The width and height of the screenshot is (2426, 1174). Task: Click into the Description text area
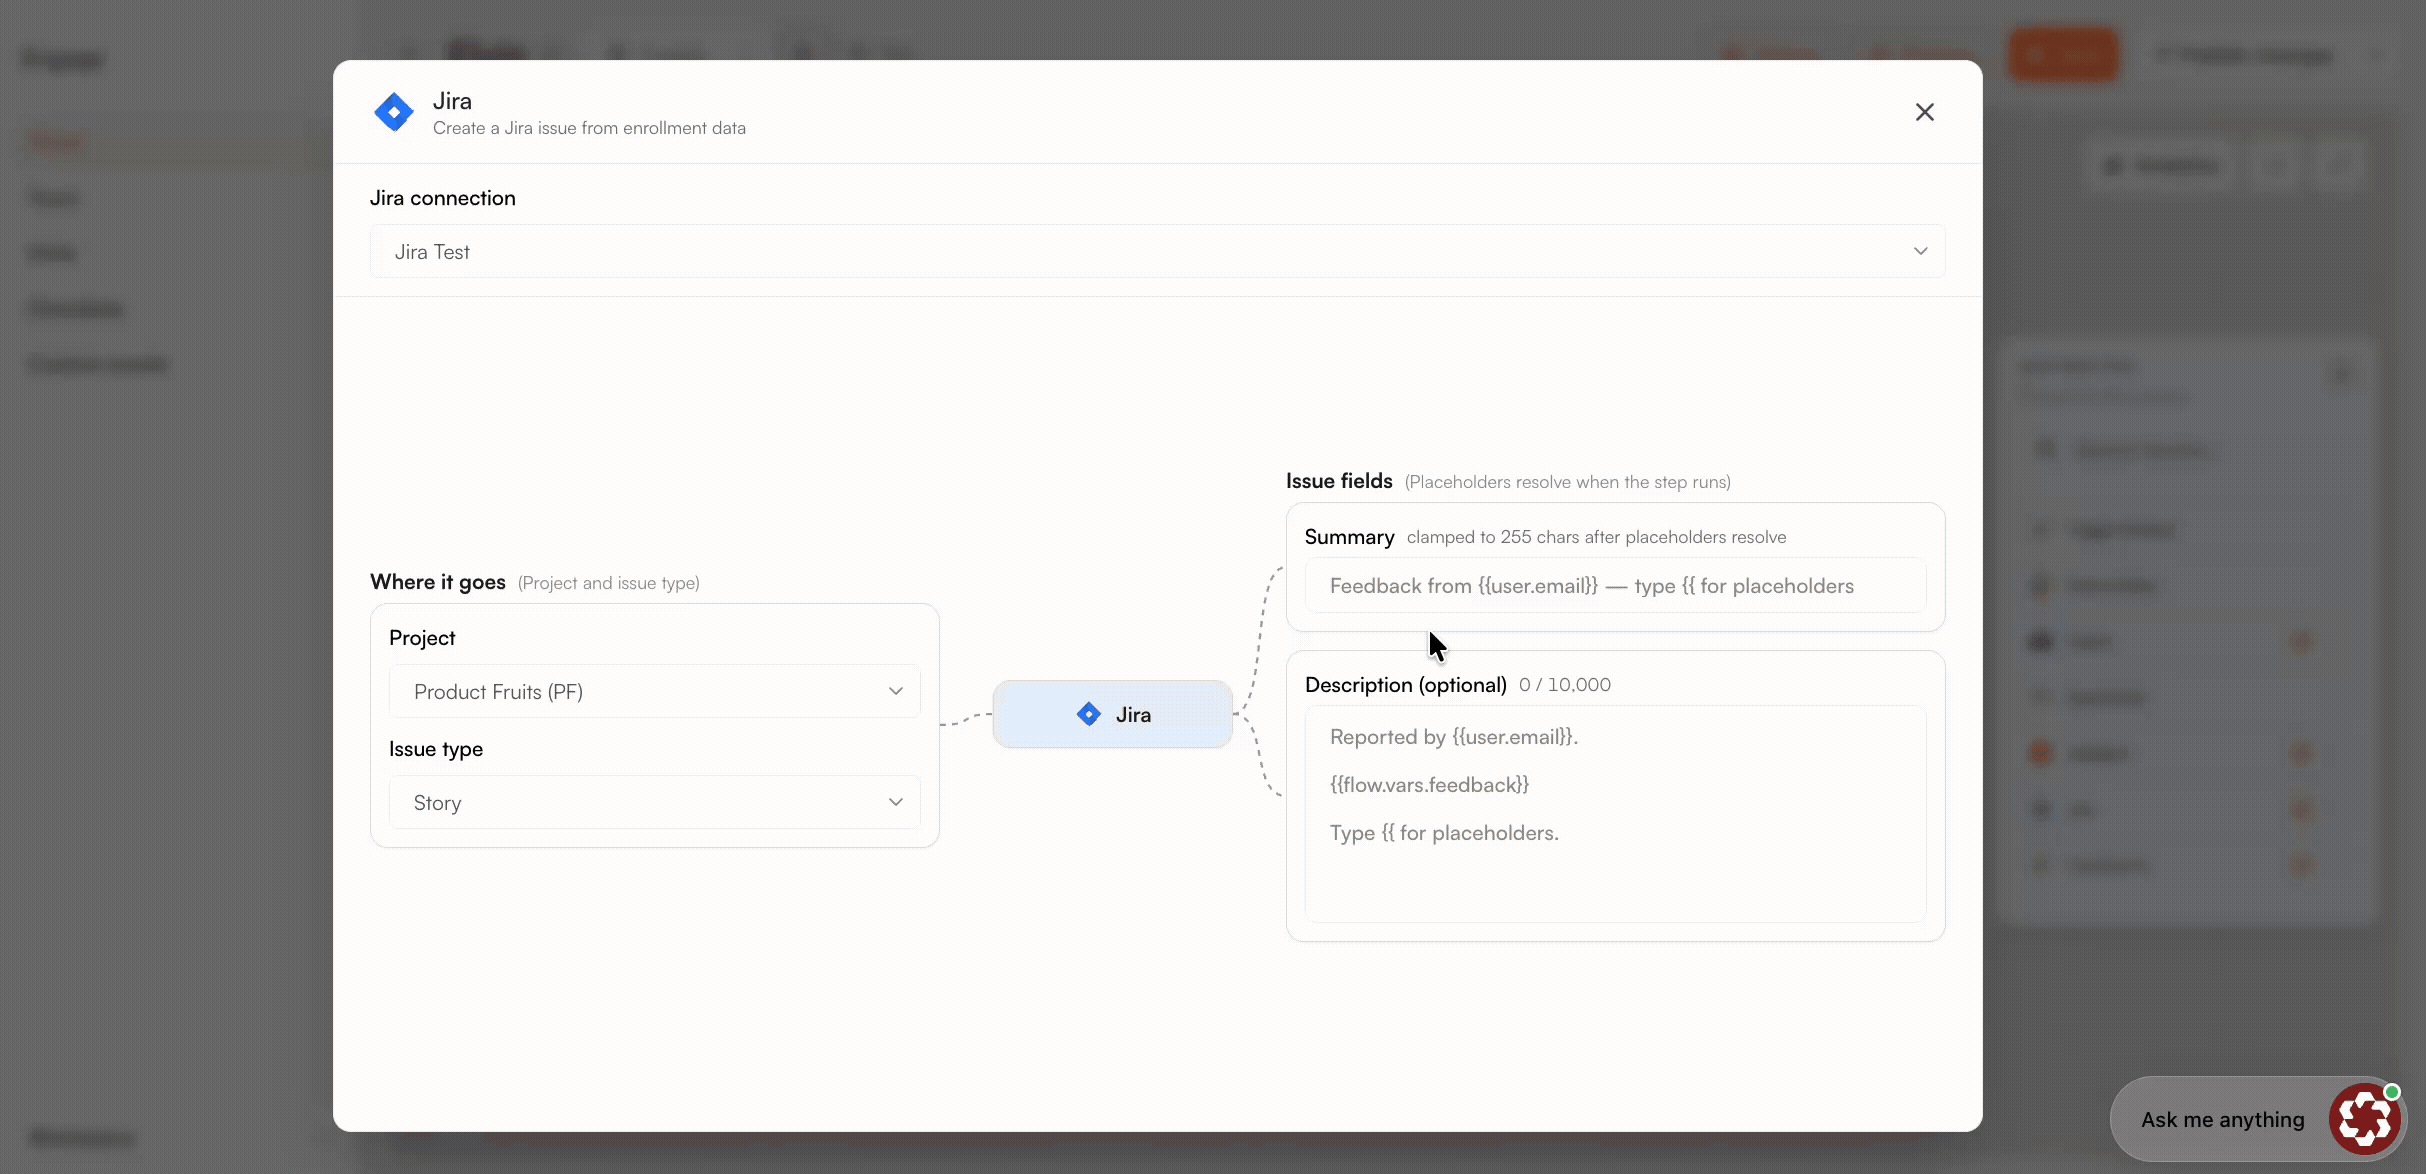(x=1615, y=814)
